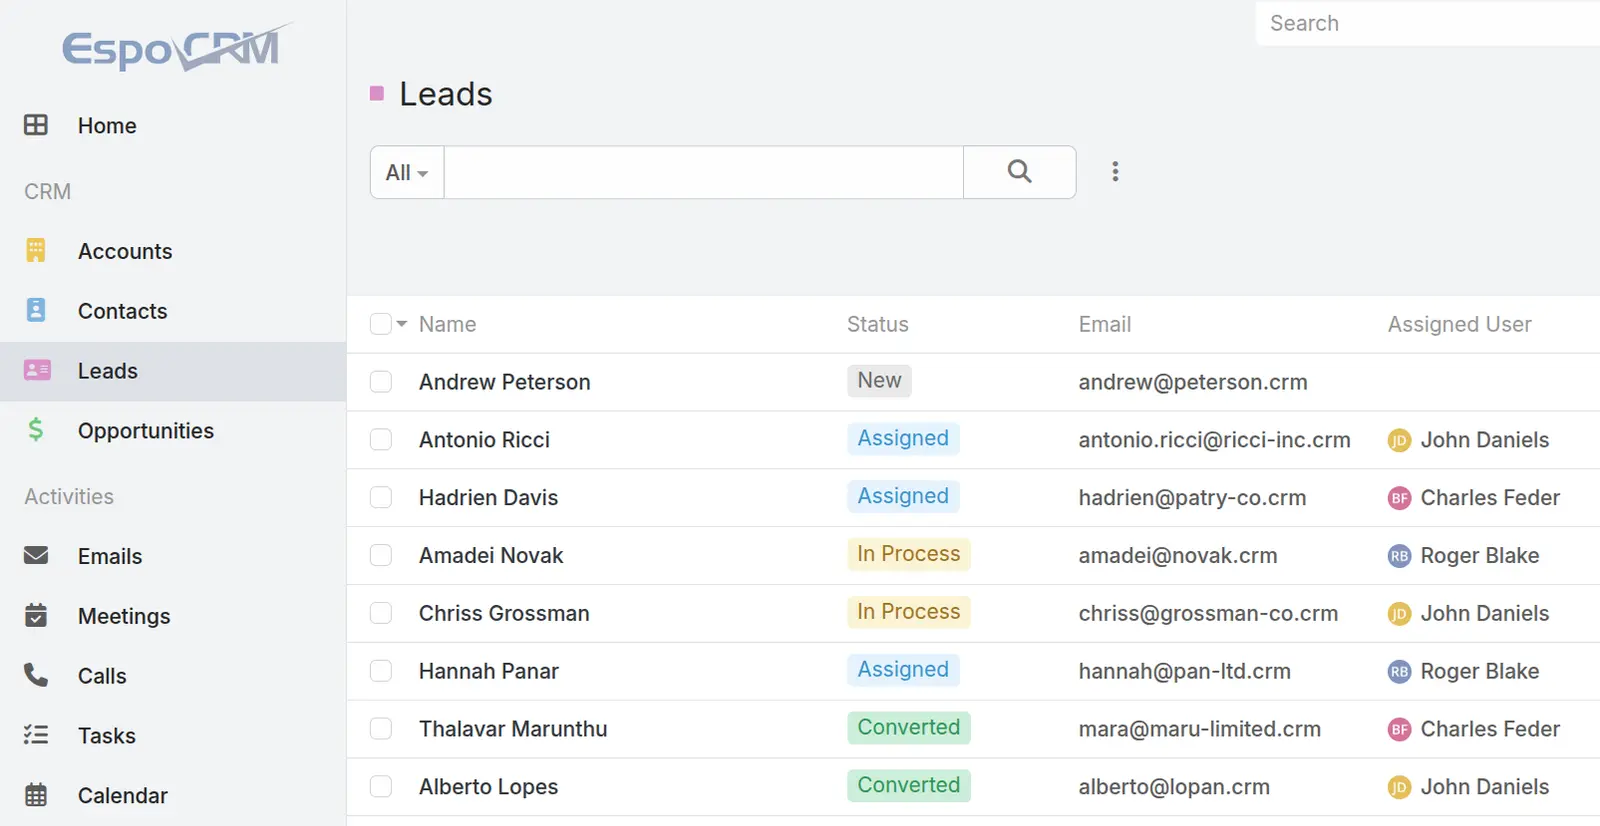Screen dimensions: 1600x826
Task: Click the Calendar grid icon
Action: click(x=36, y=795)
